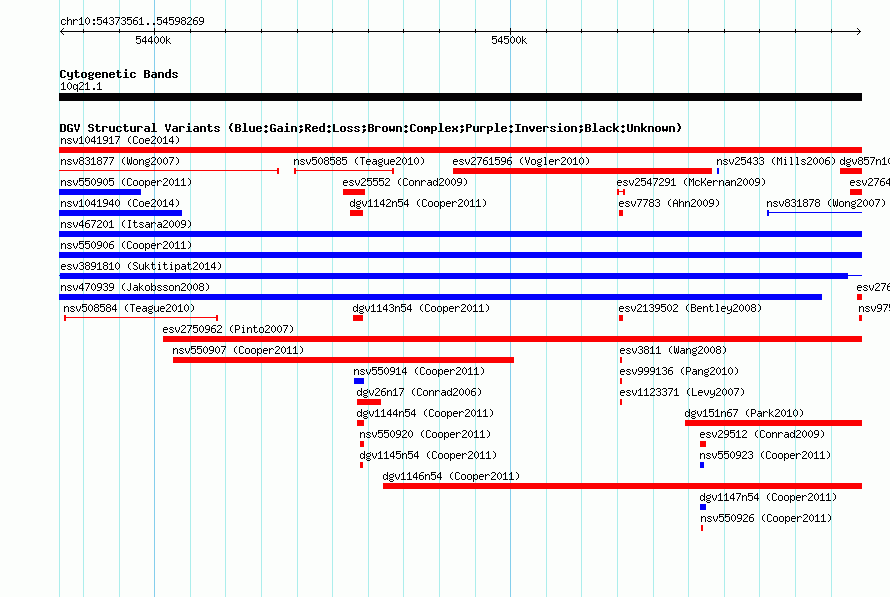
Task: Select nsv550914 (Cooper2011) variant label
Action: 419,371
